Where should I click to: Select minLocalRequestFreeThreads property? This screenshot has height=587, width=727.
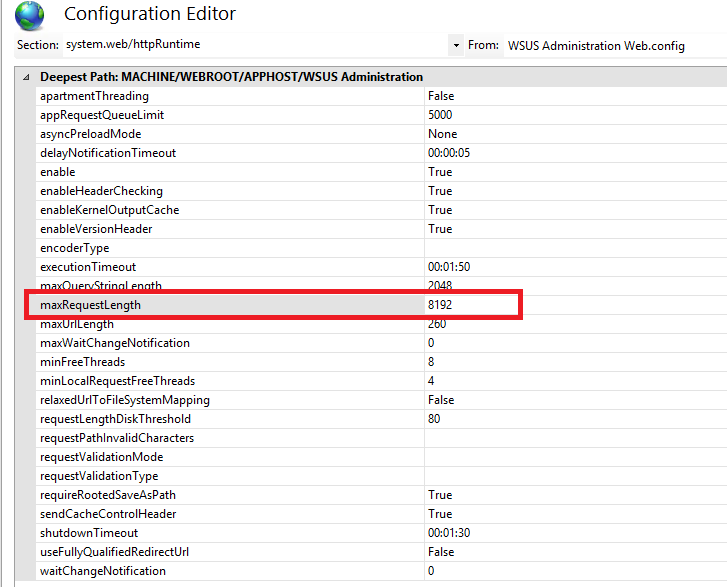(117, 381)
